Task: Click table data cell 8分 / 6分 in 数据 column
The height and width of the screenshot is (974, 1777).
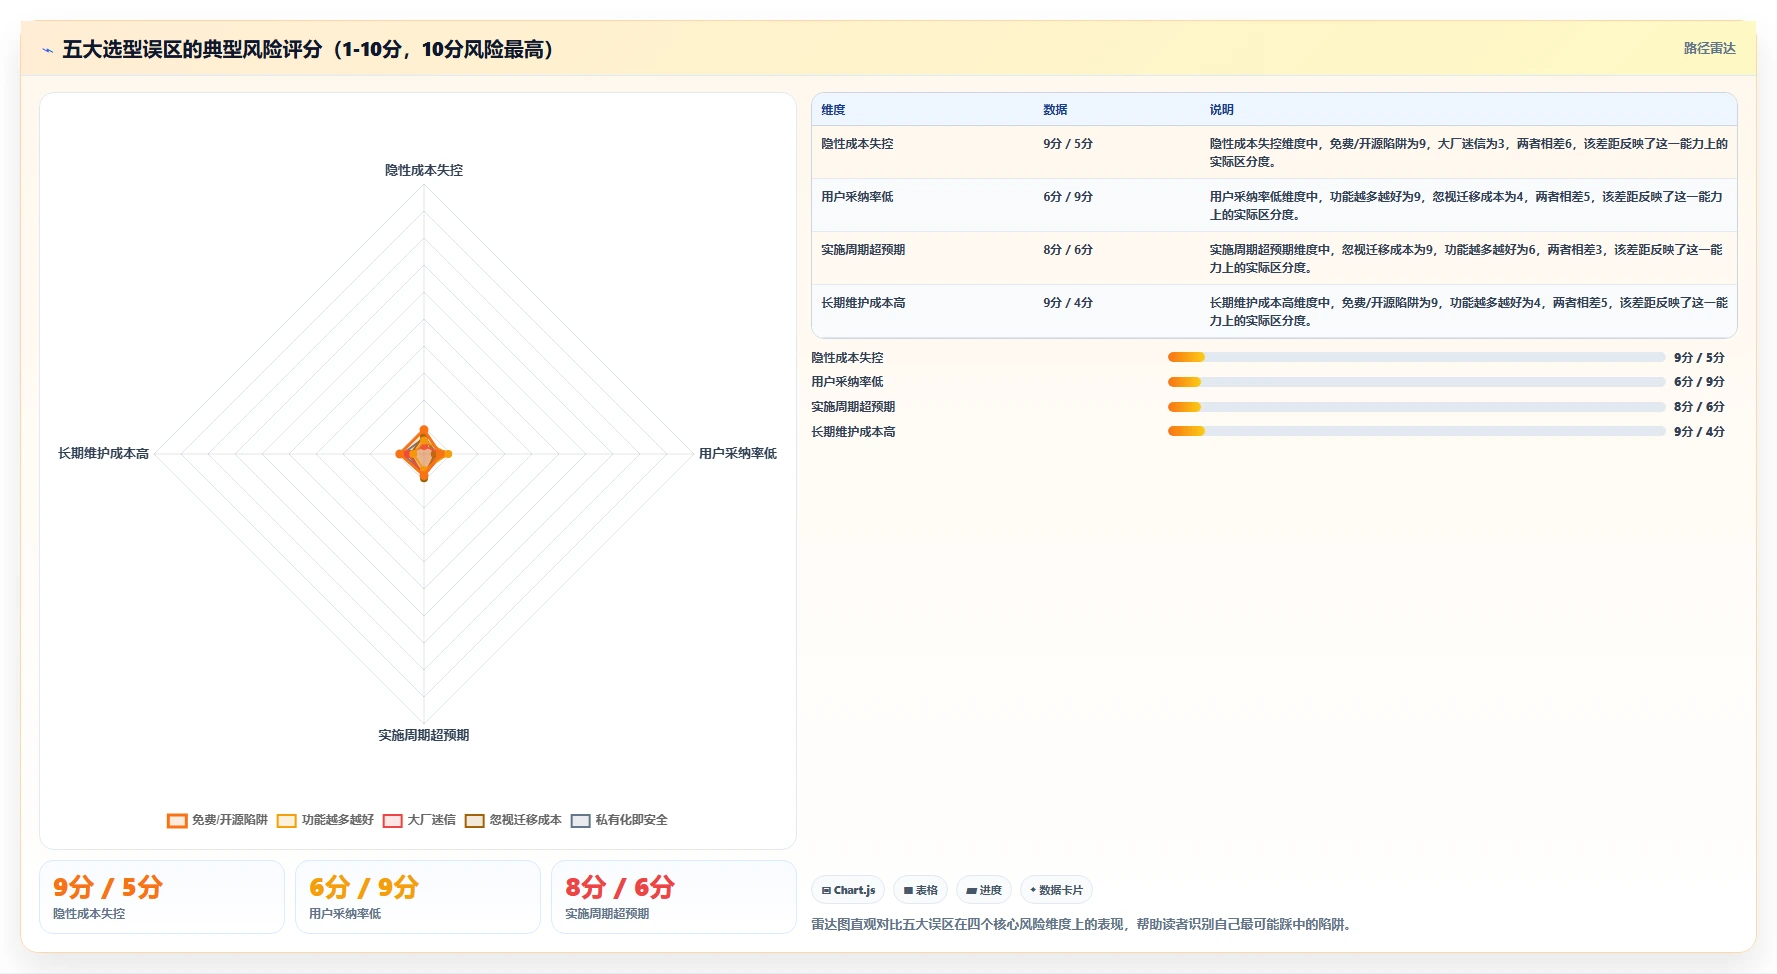Action: point(1068,250)
